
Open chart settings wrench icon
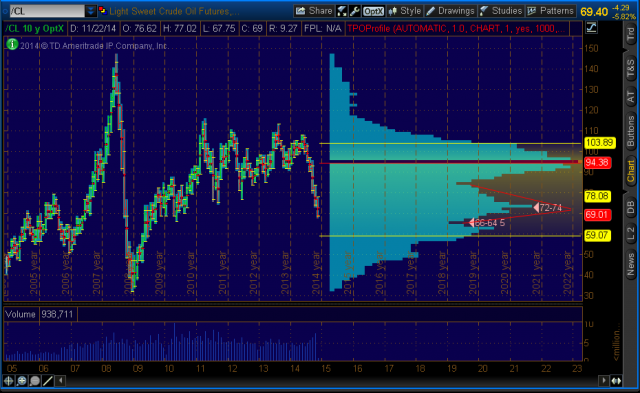[x=354, y=11]
